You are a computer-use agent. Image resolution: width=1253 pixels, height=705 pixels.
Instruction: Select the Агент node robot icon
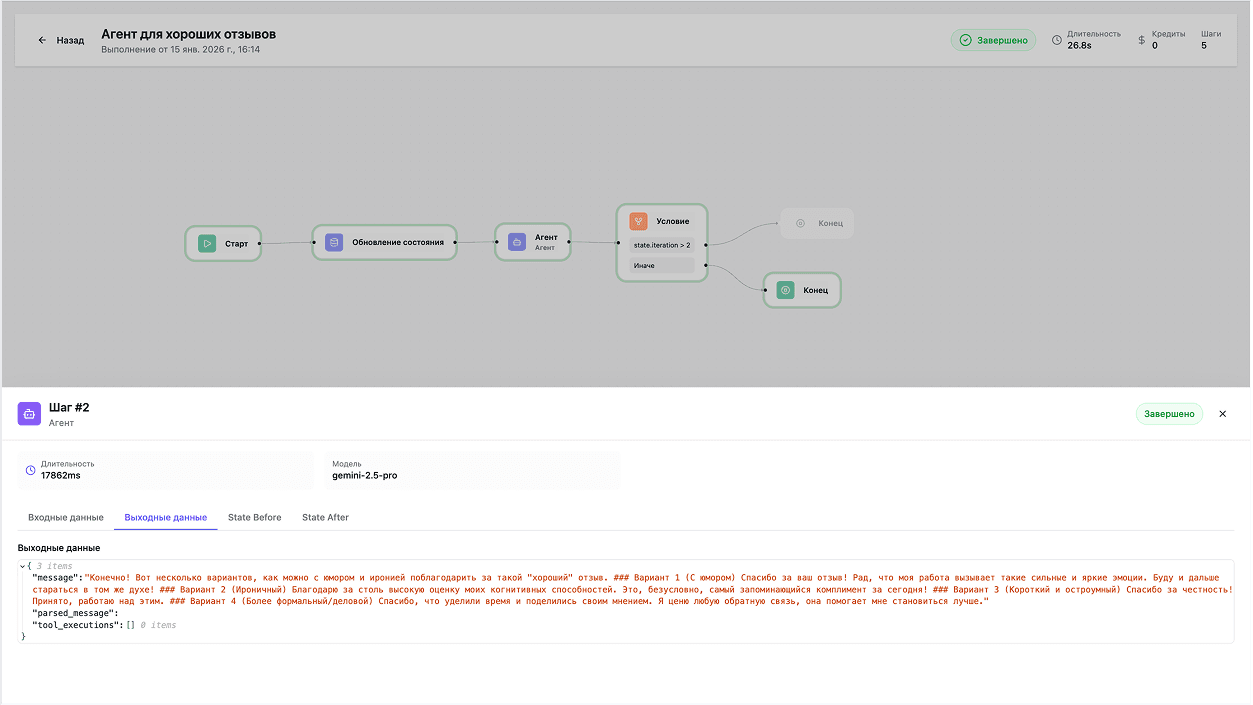[x=515, y=242]
